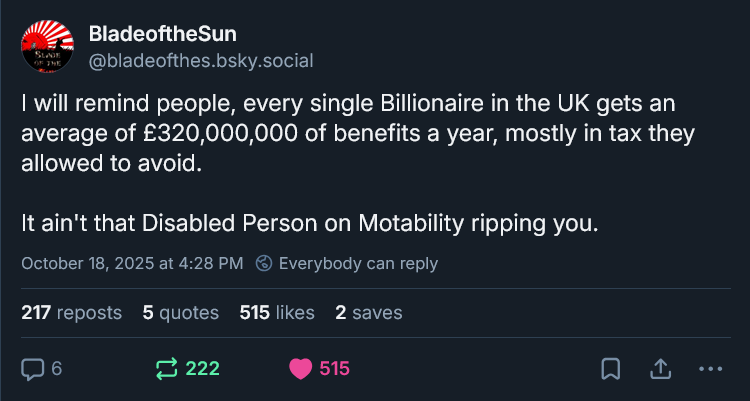Click the pink heart like icon
The image size is (750, 401).
pyautogui.click(x=300, y=368)
